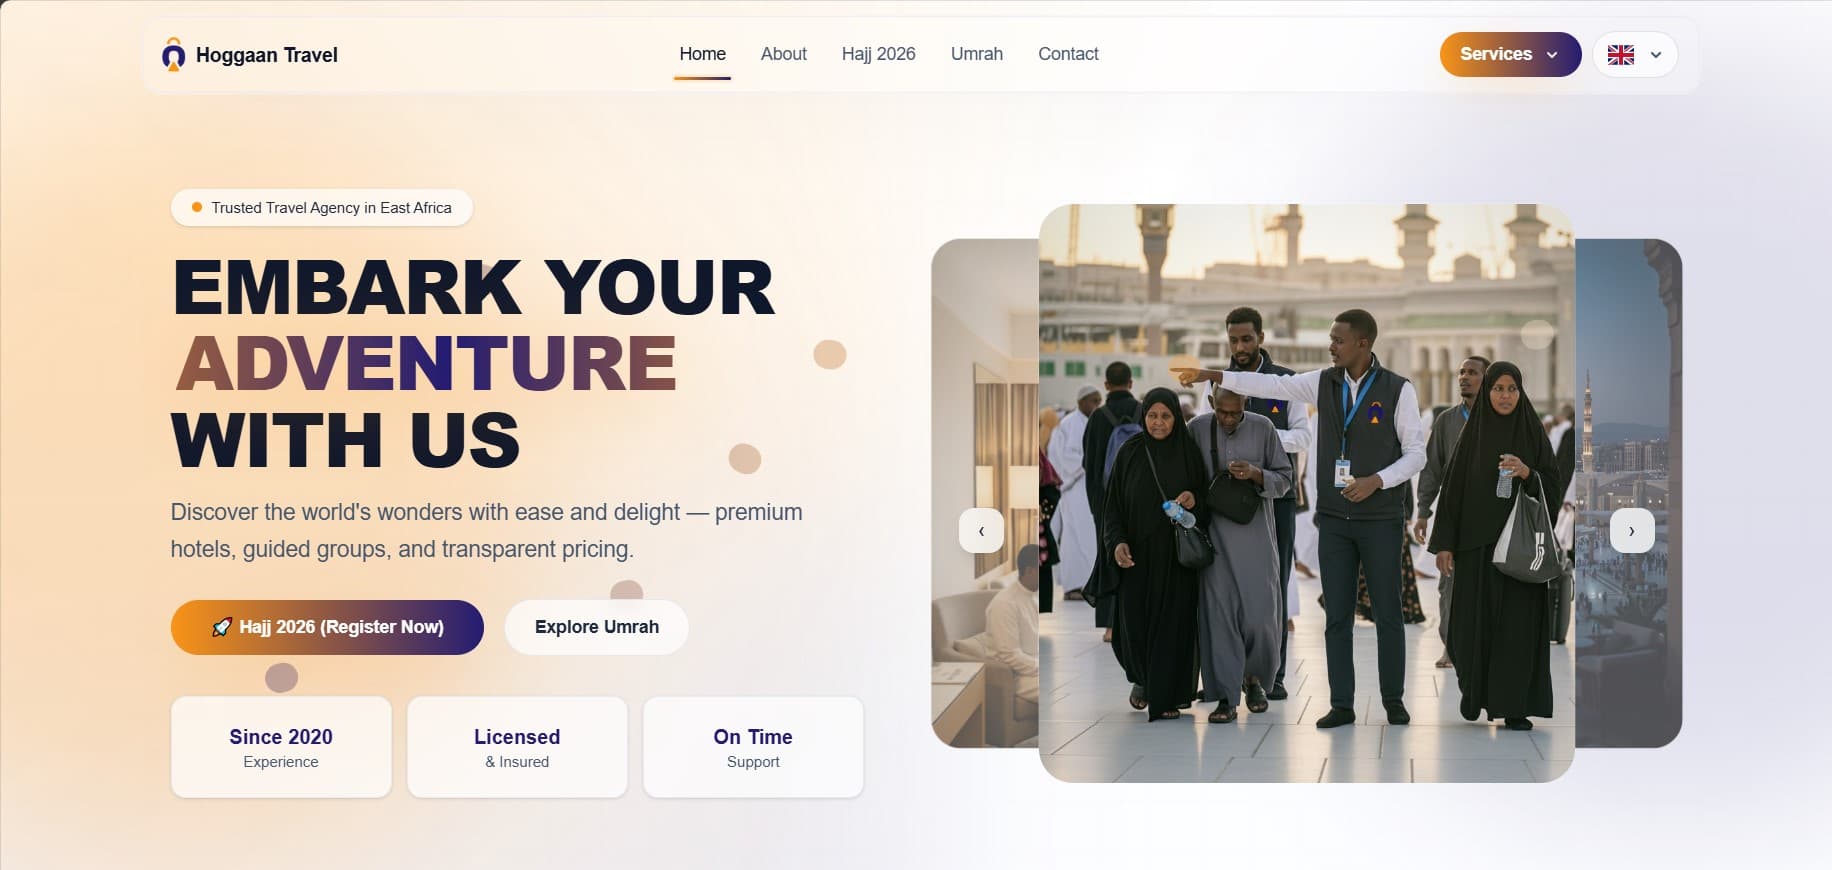Navigate to Hajj 2026 menu item
1832x870 pixels.
879,54
